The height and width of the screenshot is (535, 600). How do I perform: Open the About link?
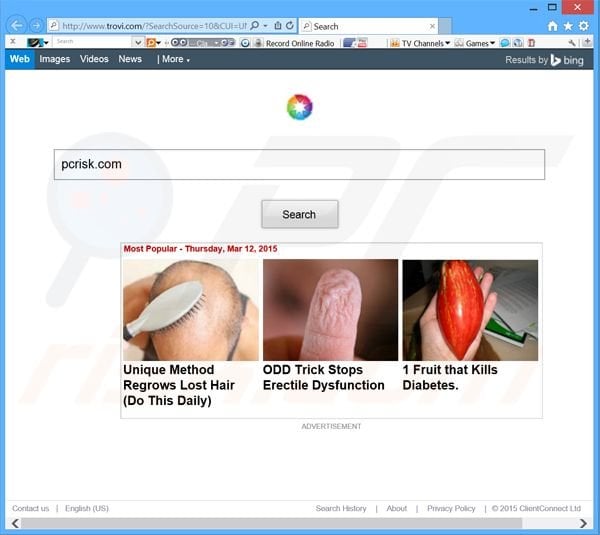point(396,508)
